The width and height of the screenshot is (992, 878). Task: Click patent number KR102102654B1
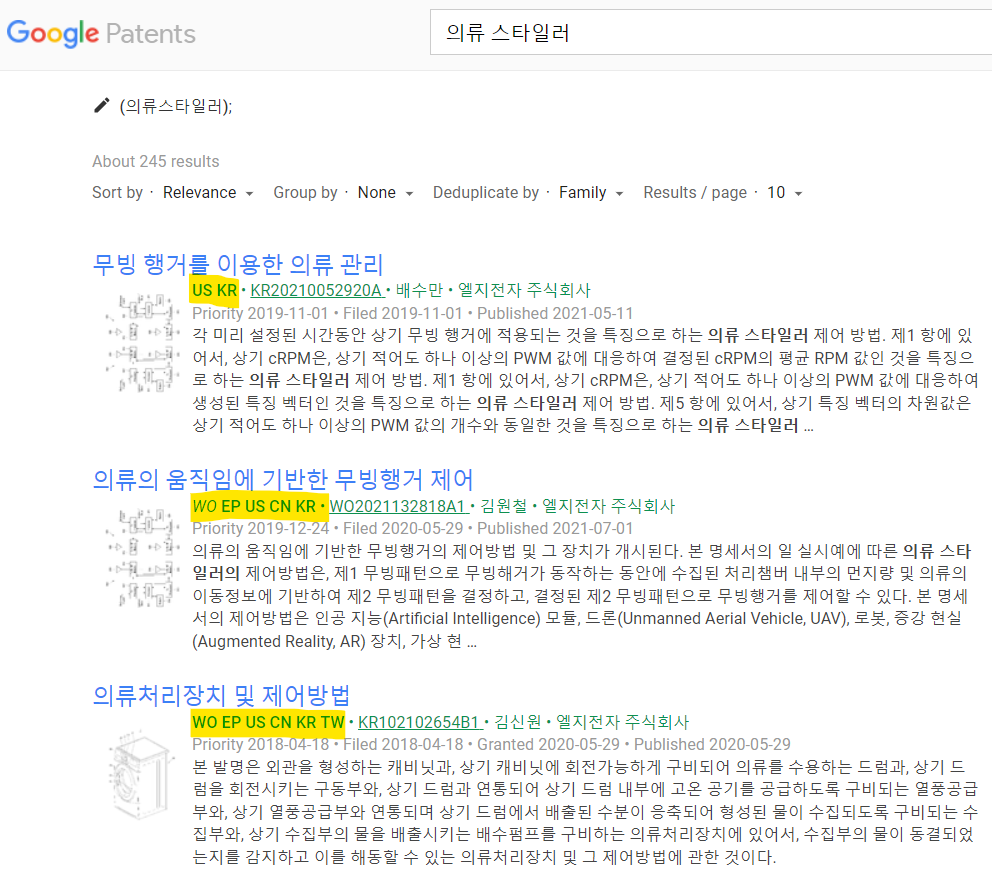click(420, 722)
